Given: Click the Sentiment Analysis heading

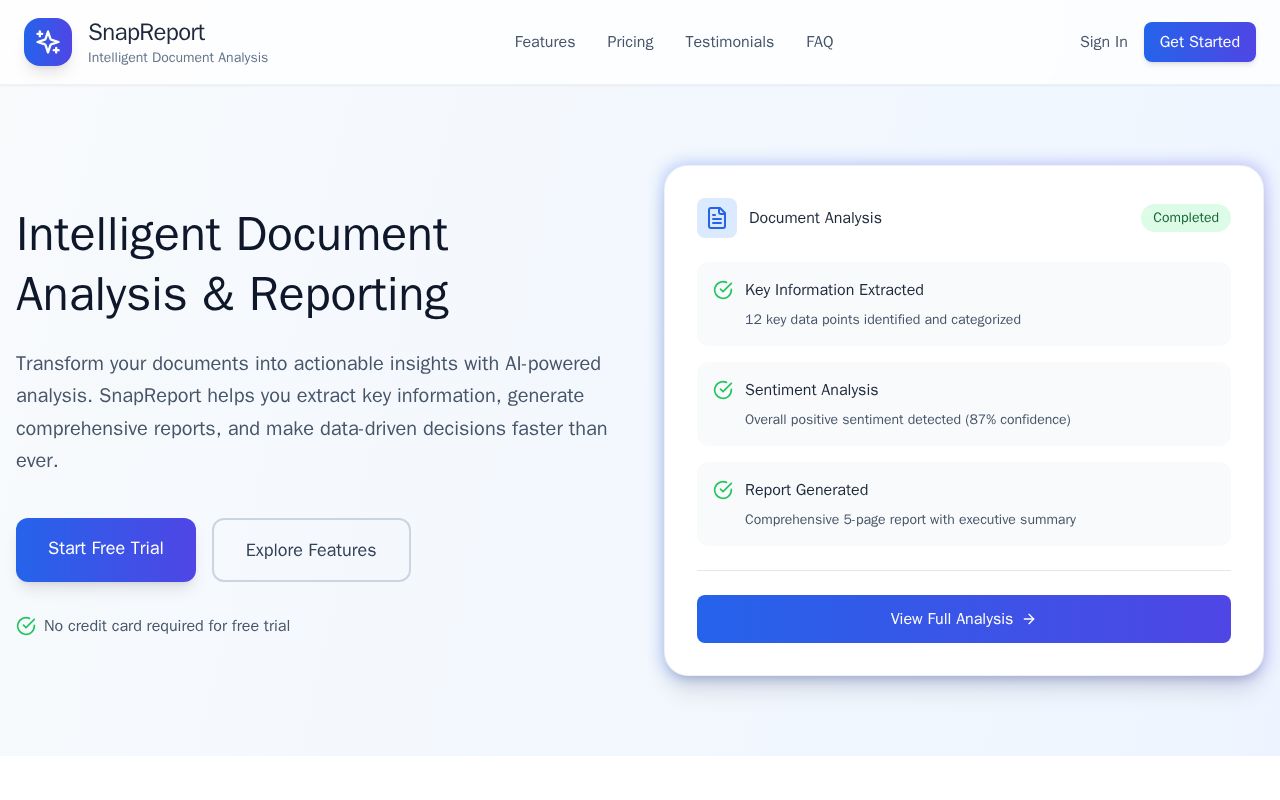Looking at the screenshot, I should click(812, 390).
